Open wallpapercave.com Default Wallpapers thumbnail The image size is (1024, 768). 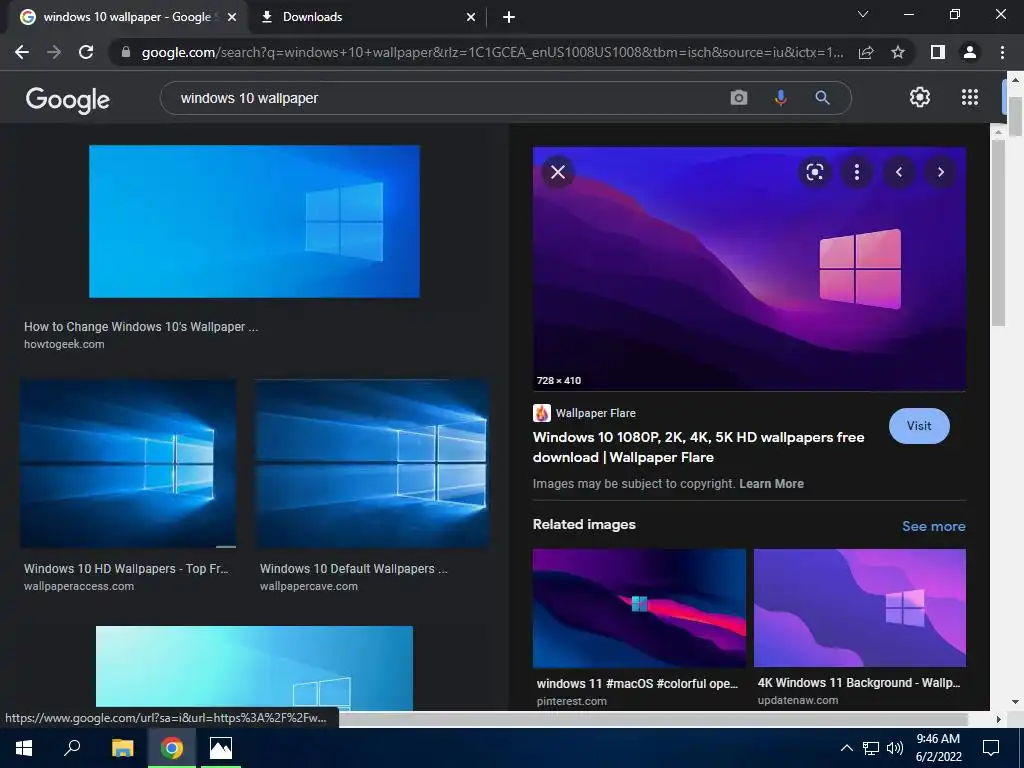click(x=372, y=464)
